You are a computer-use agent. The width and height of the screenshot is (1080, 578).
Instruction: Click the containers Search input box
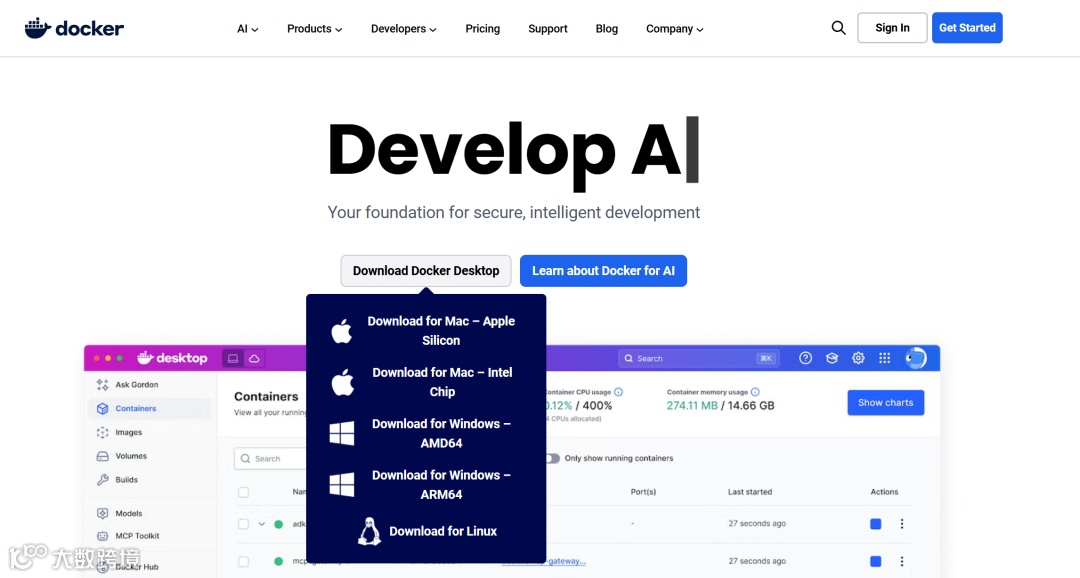click(x=271, y=459)
